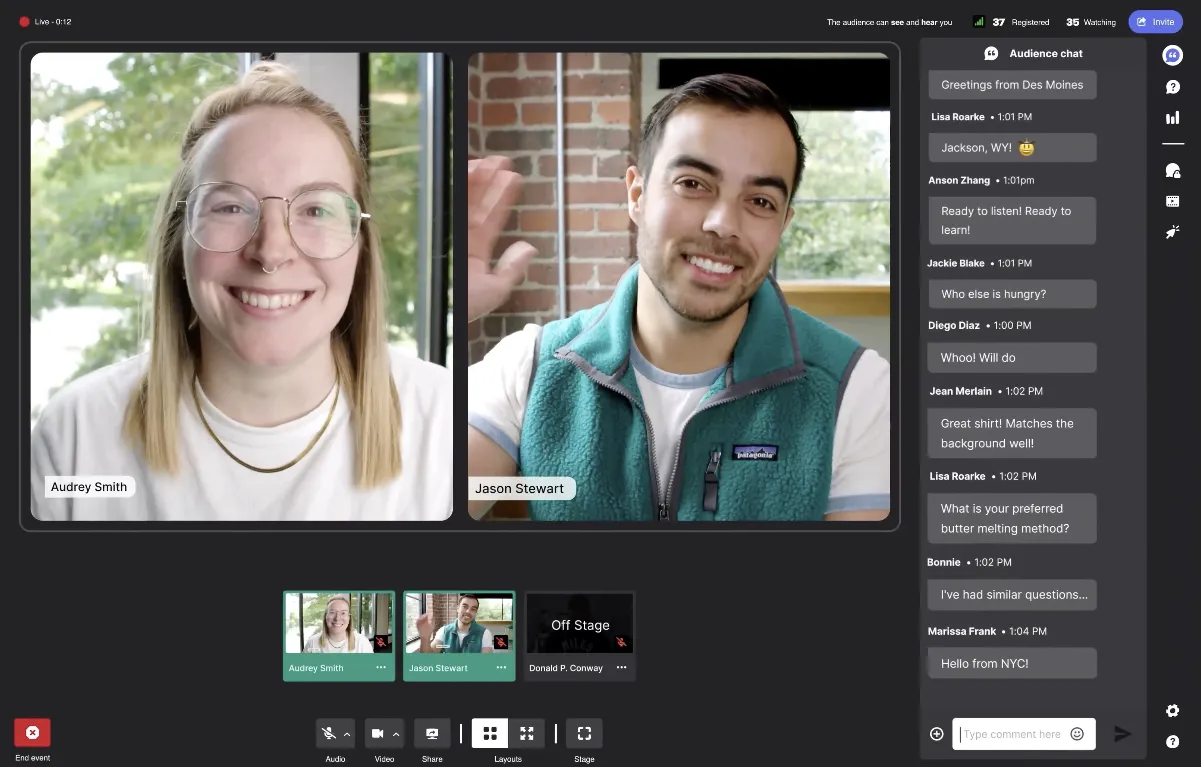The image size is (1201, 767).
Task: Select the expanded spotlight layout
Action: coord(527,733)
